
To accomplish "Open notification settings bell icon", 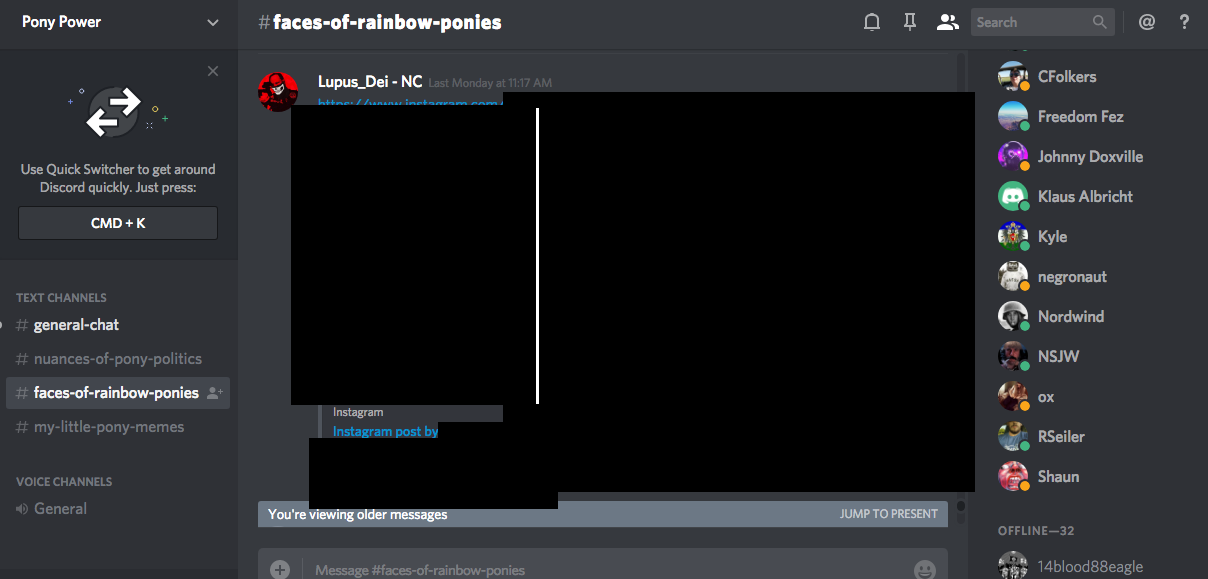I will click(x=872, y=22).
